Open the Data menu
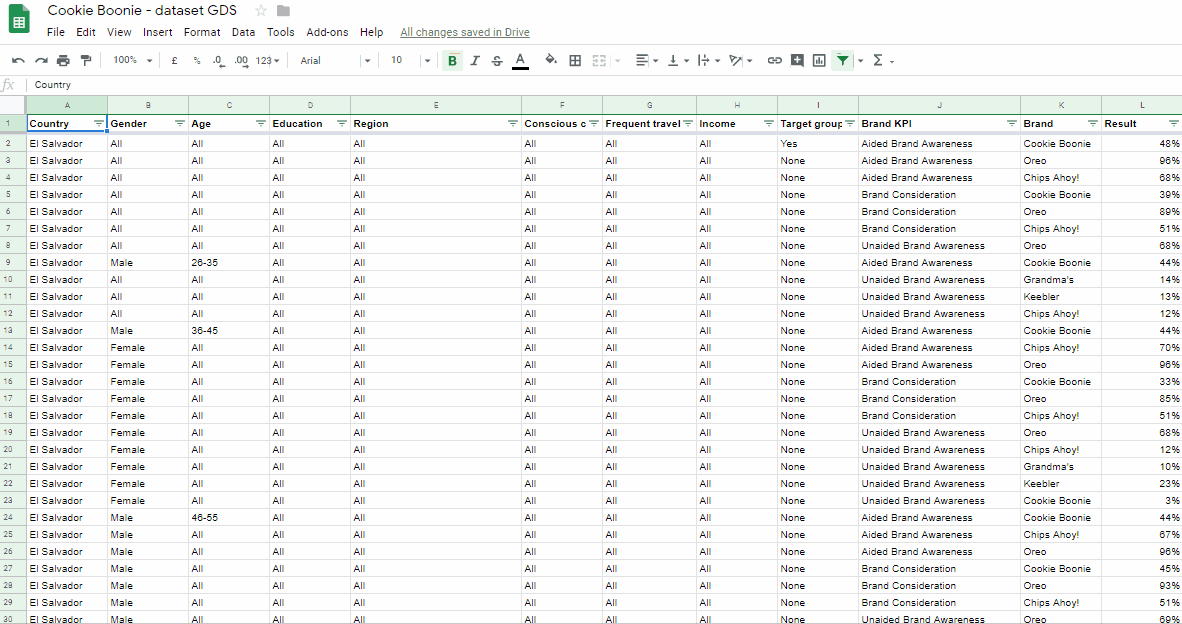 tap(243, 32)
